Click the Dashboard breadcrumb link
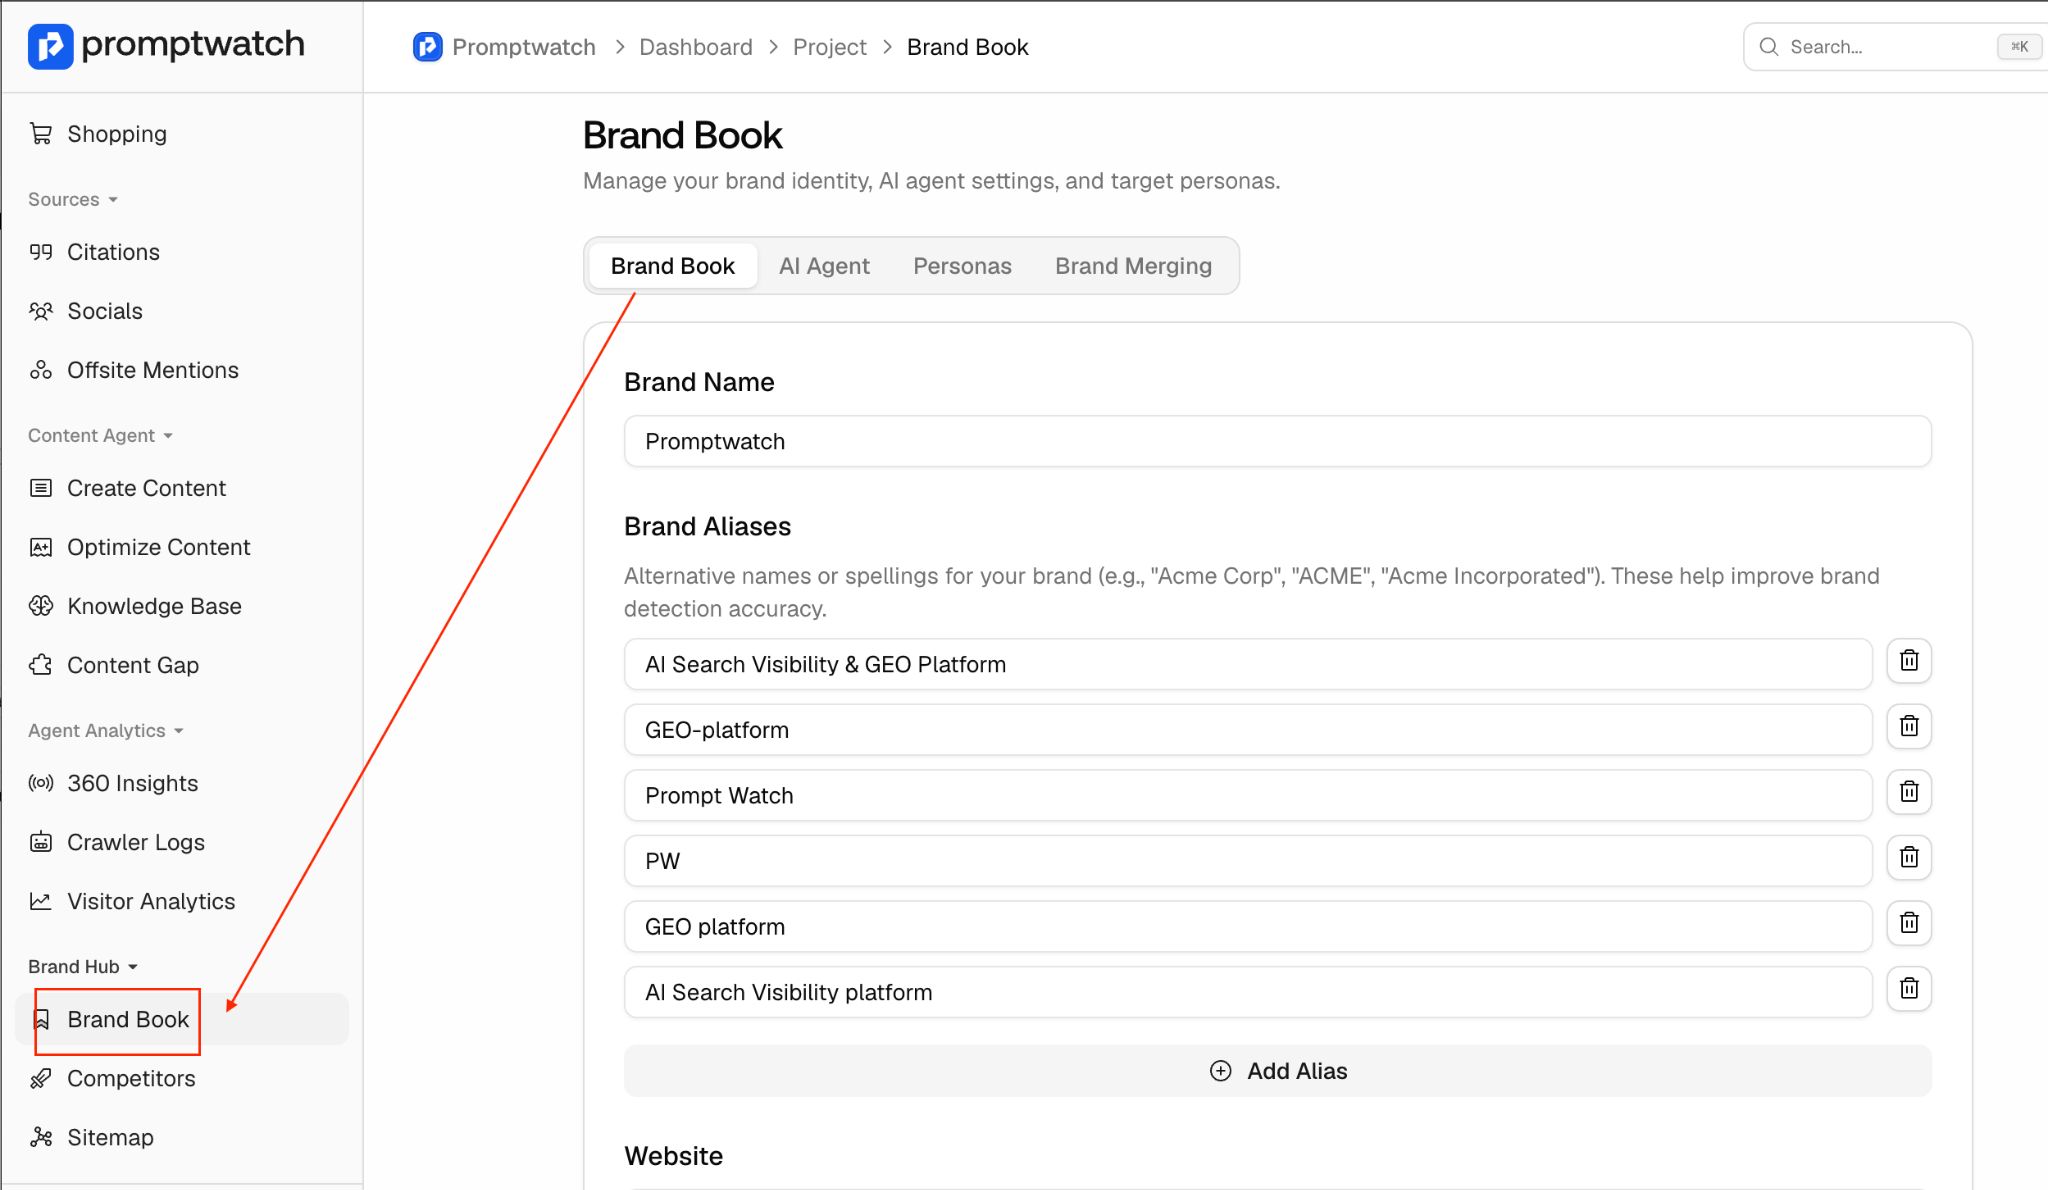 pos(696,47)
